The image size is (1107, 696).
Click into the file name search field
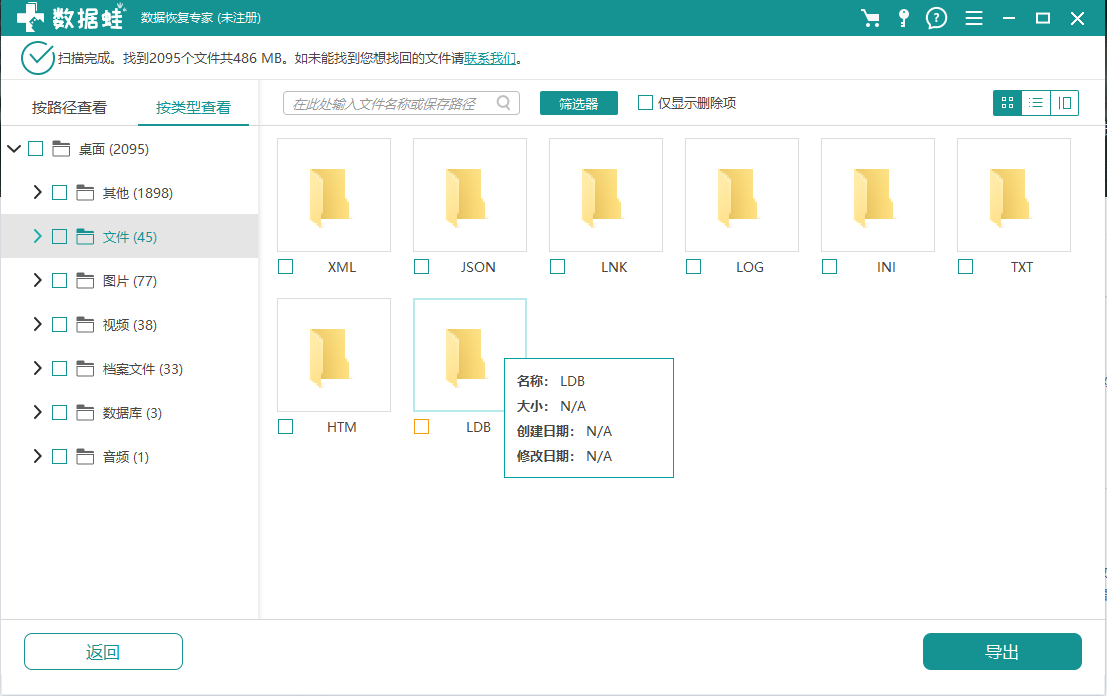tap(390, 103)
